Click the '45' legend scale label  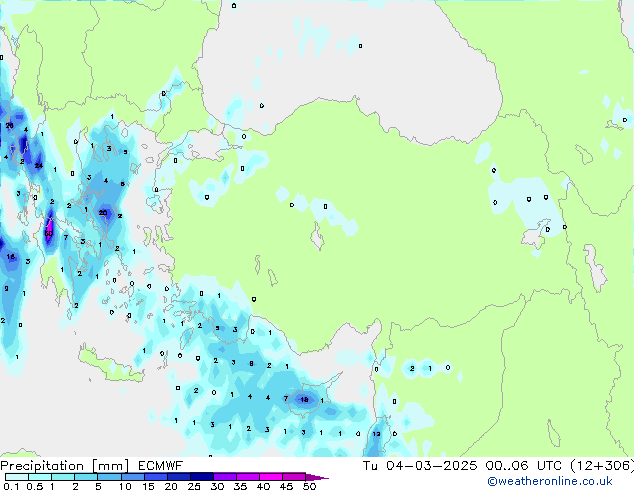click(286, 486)
